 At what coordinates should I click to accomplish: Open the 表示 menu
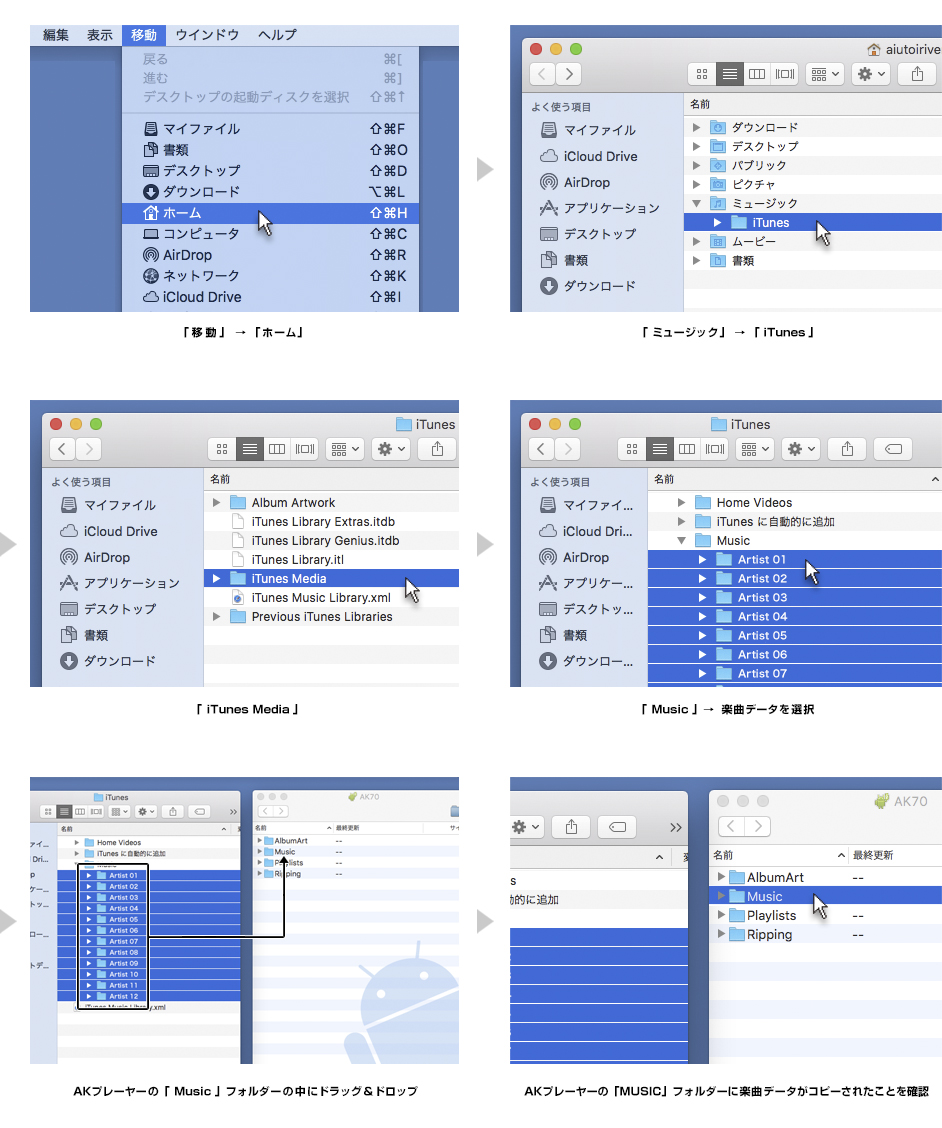pyautogui.click(x=100, y=35)
